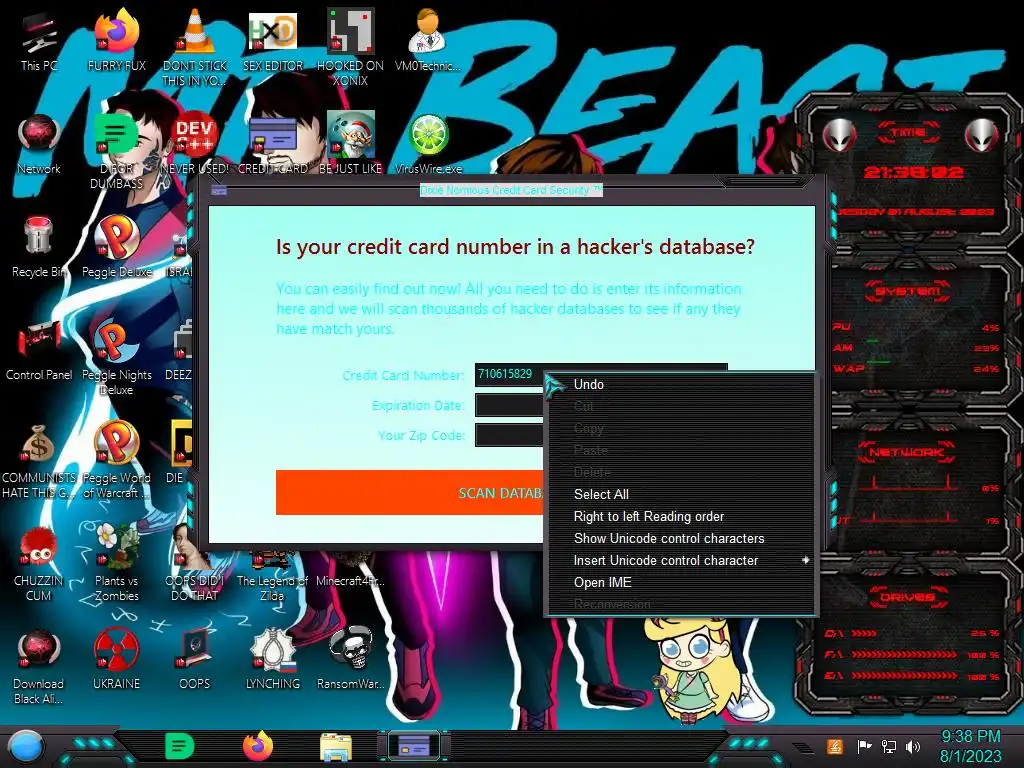This screenshot has height=768, width=1024.
Task: Open the OOPS DID I DO THAT icon
Action: coord(194,563)
